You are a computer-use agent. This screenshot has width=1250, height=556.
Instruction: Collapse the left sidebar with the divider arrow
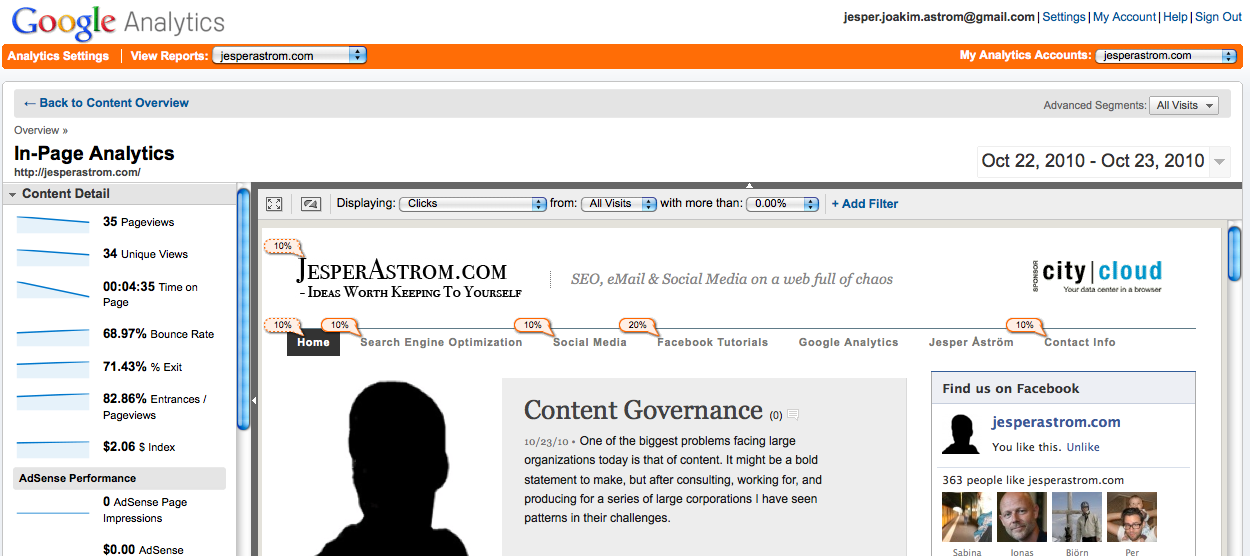coord(253,400)
